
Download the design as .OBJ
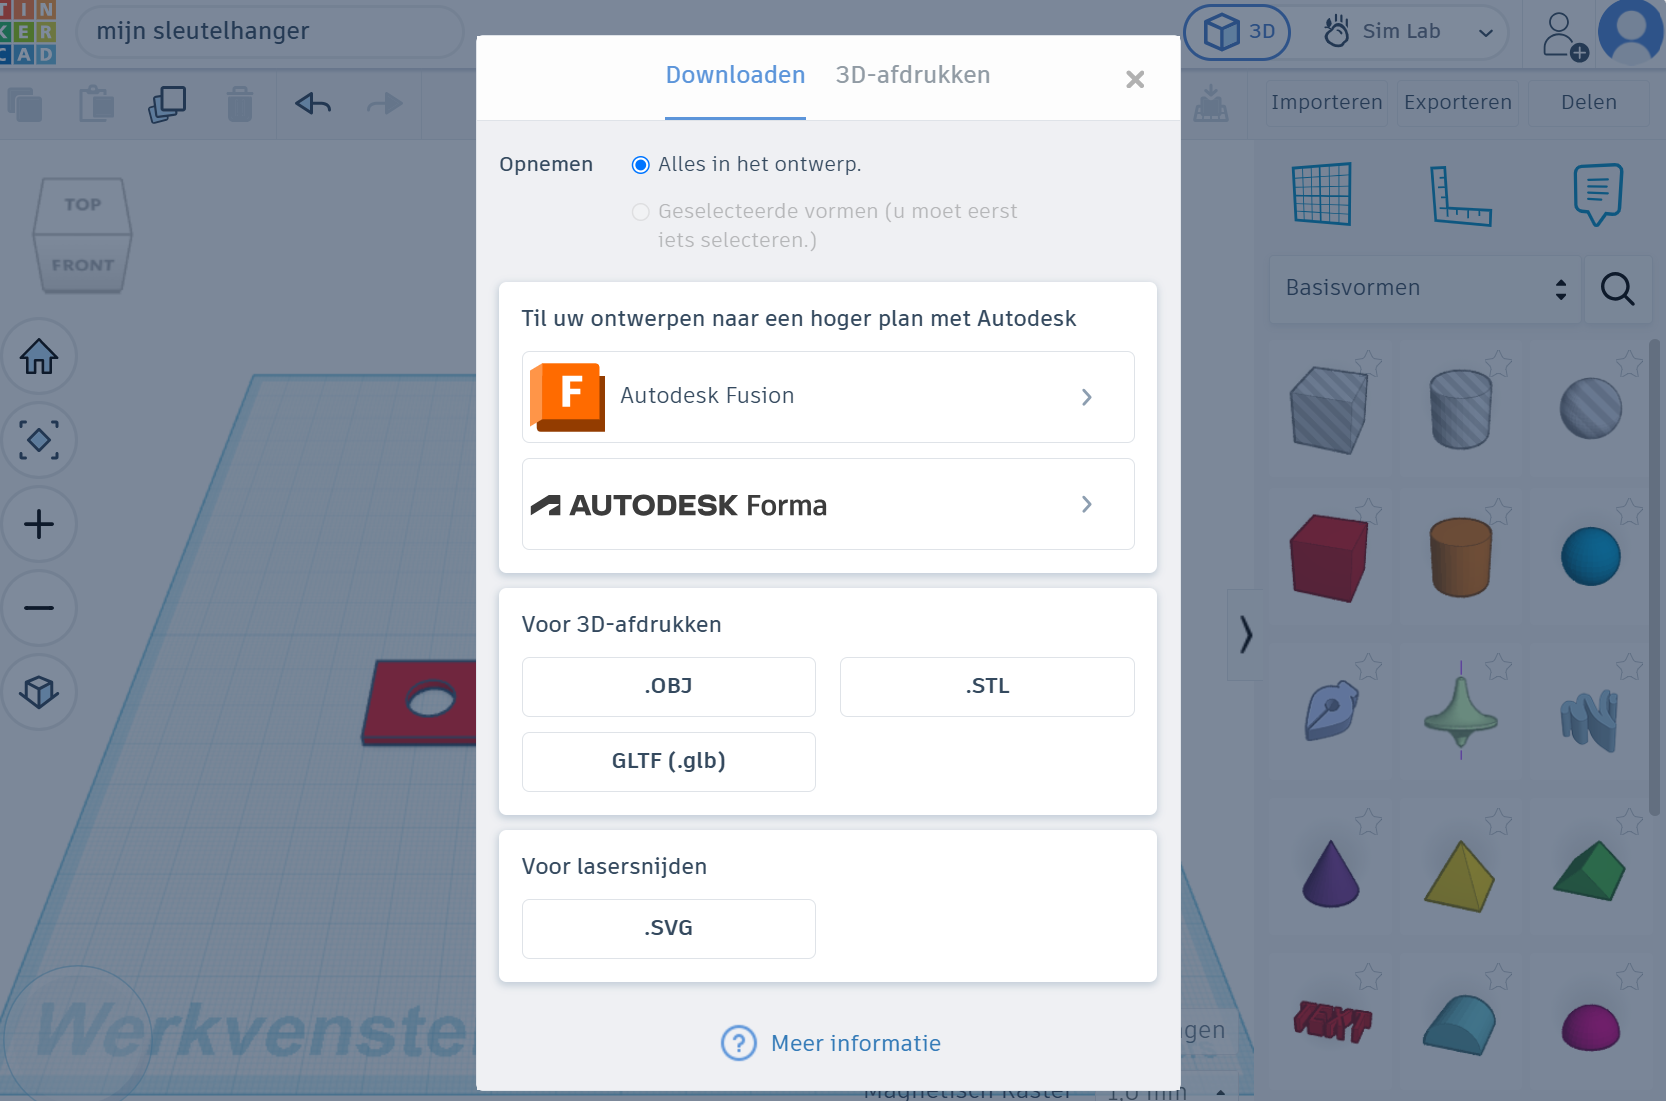coord(669,687)
